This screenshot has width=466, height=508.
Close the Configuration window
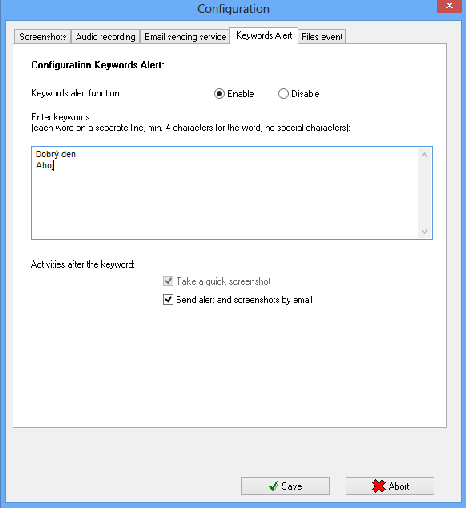point(449,6)
